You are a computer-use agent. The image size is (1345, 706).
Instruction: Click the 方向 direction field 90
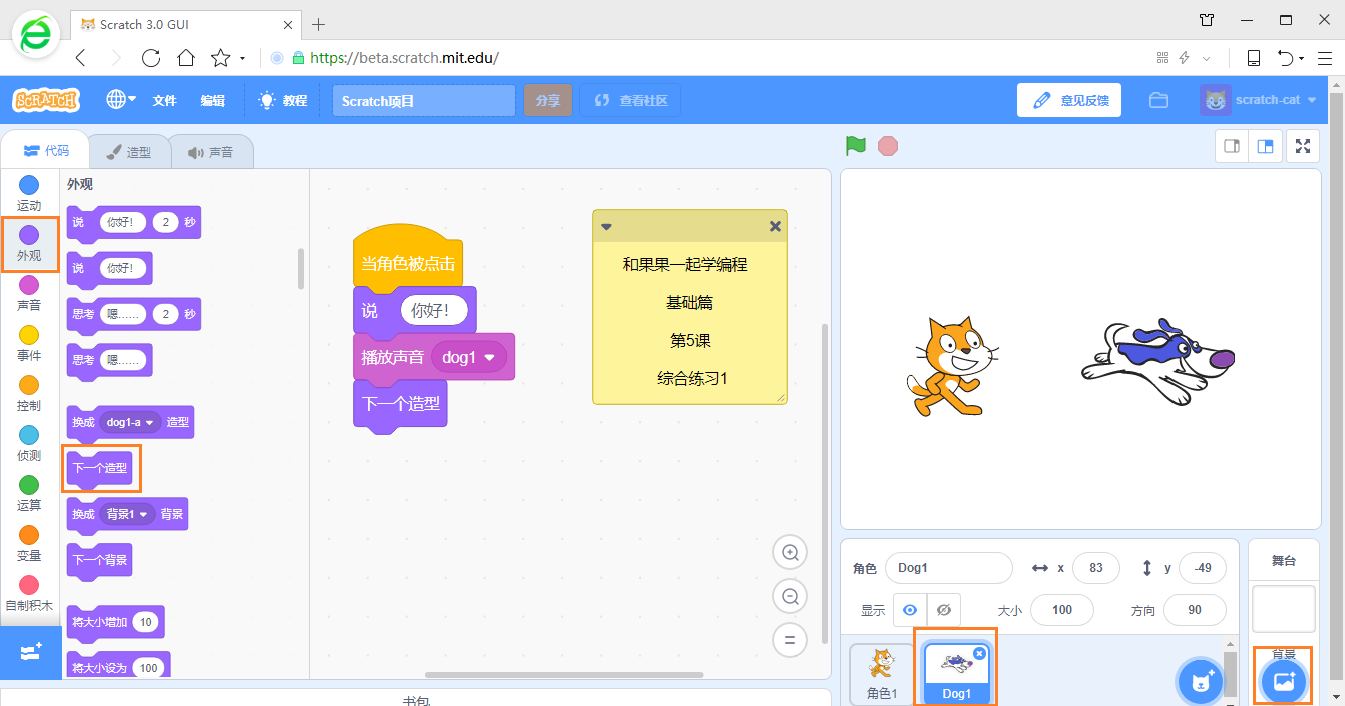(1195, 610)
